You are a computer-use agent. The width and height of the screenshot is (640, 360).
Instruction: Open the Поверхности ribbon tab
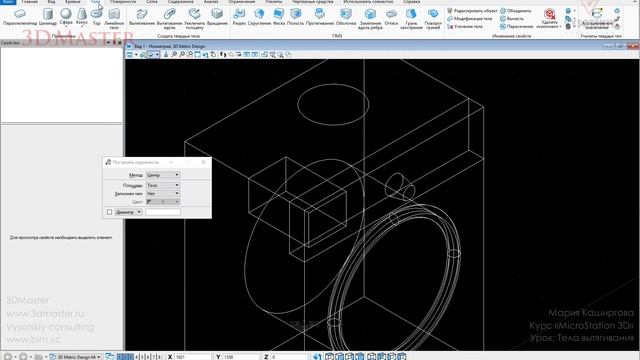(x=123, y=2)
